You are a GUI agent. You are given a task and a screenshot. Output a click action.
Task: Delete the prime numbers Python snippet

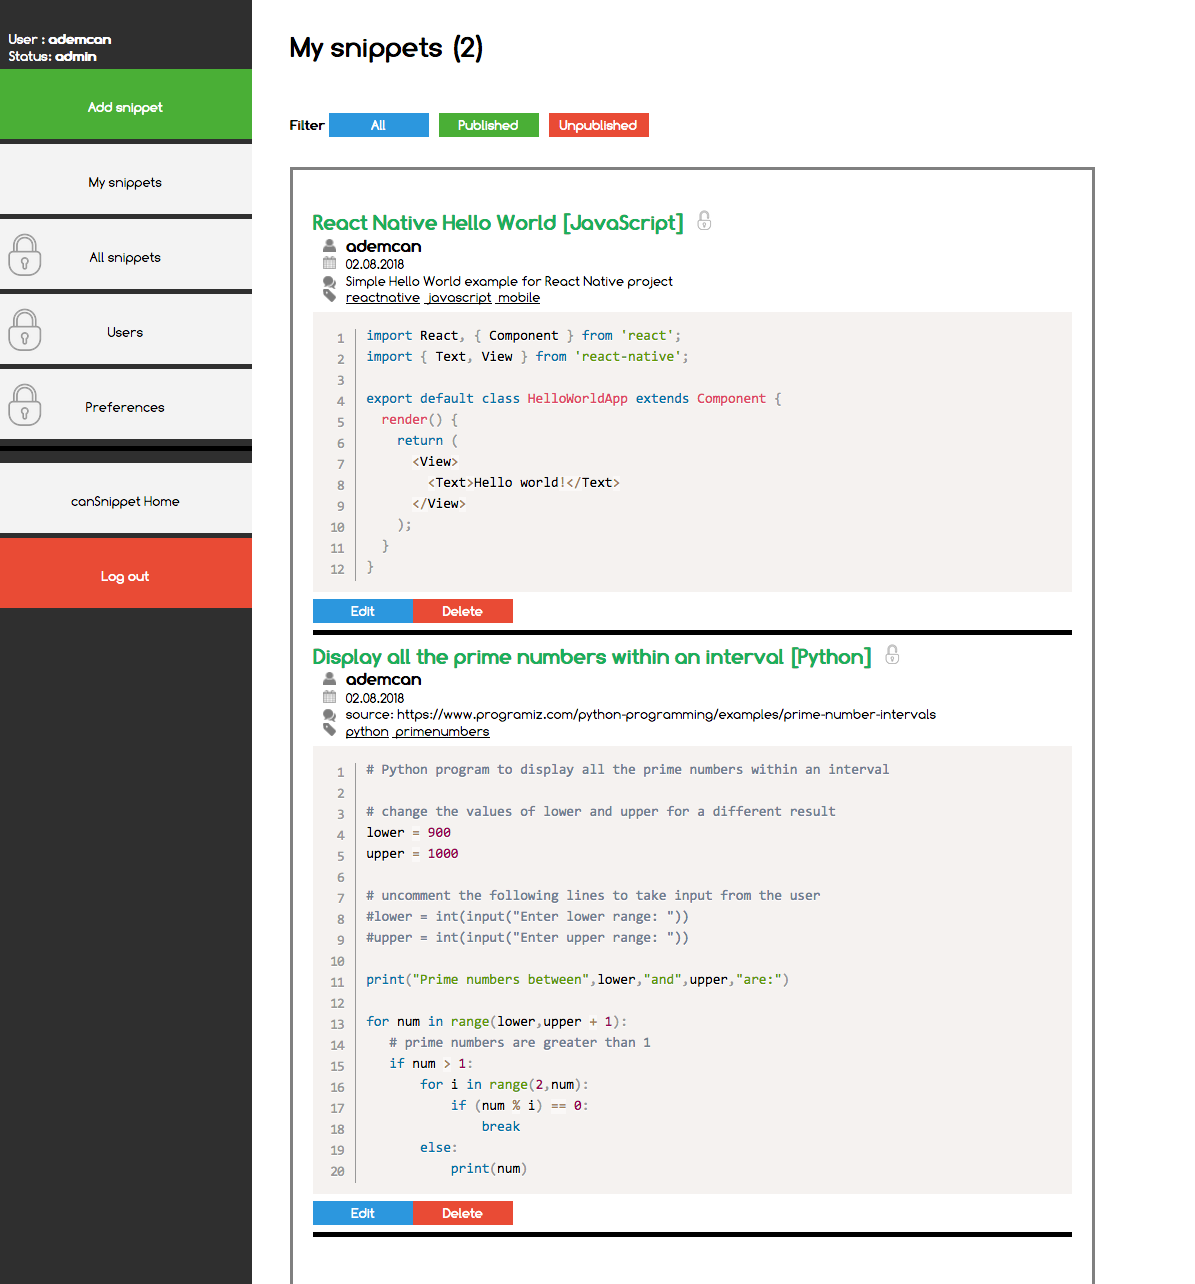click(463, 1213)
